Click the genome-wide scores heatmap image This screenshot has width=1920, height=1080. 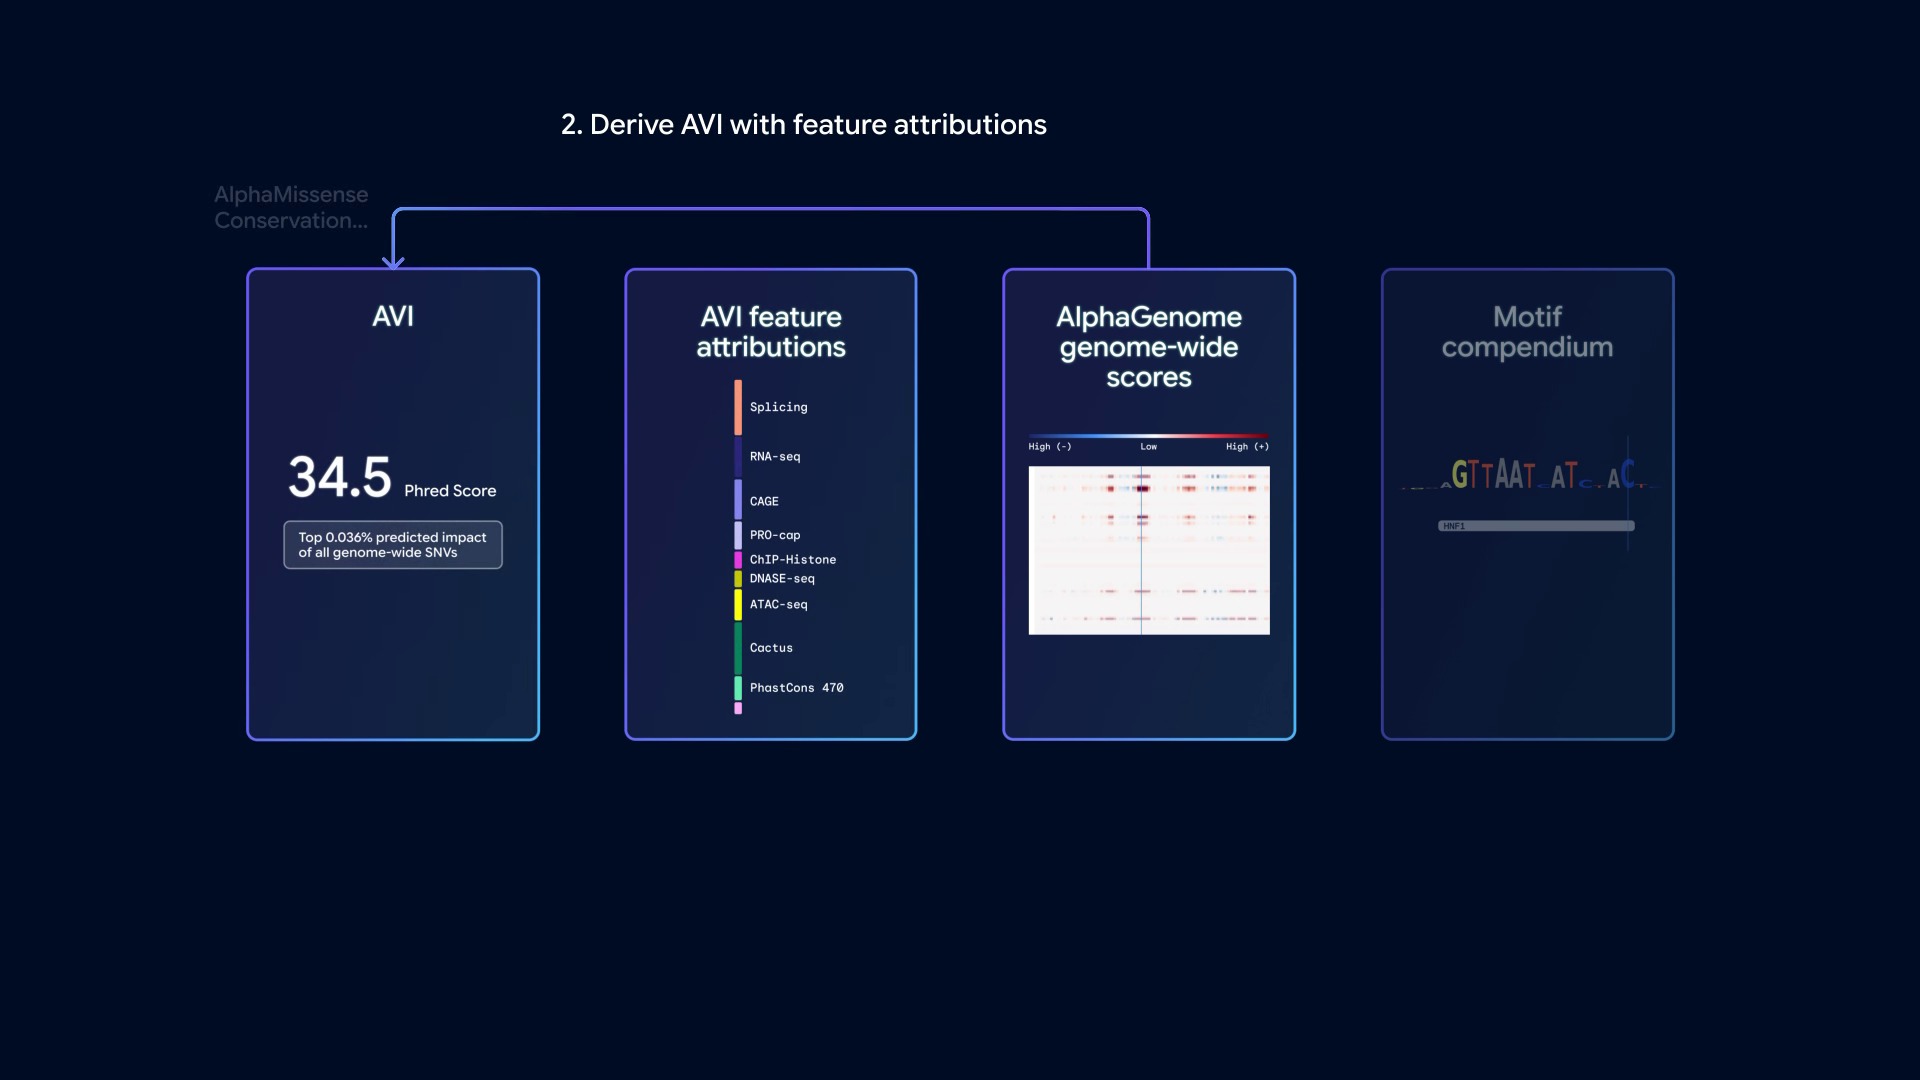coord(1149,551)
